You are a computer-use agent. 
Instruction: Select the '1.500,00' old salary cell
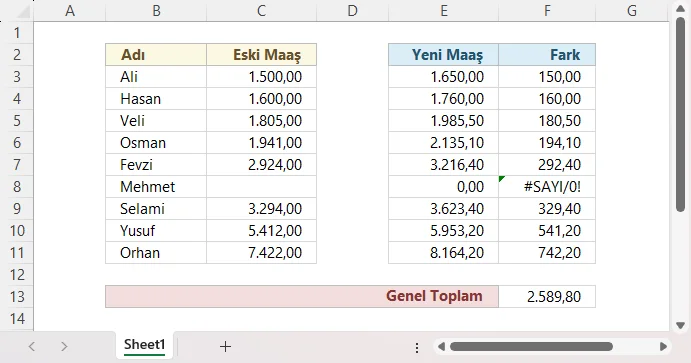(x=261, y=77)
